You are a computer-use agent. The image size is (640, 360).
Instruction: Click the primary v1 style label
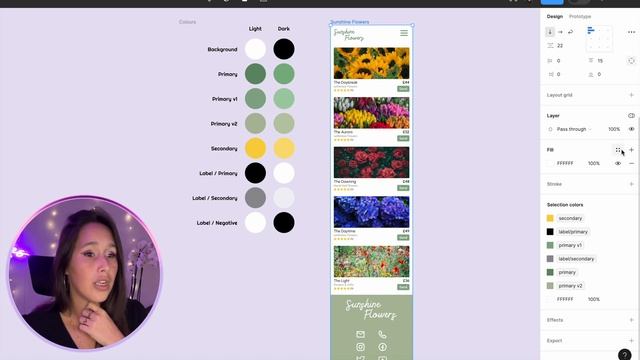(x=570, y=245)
